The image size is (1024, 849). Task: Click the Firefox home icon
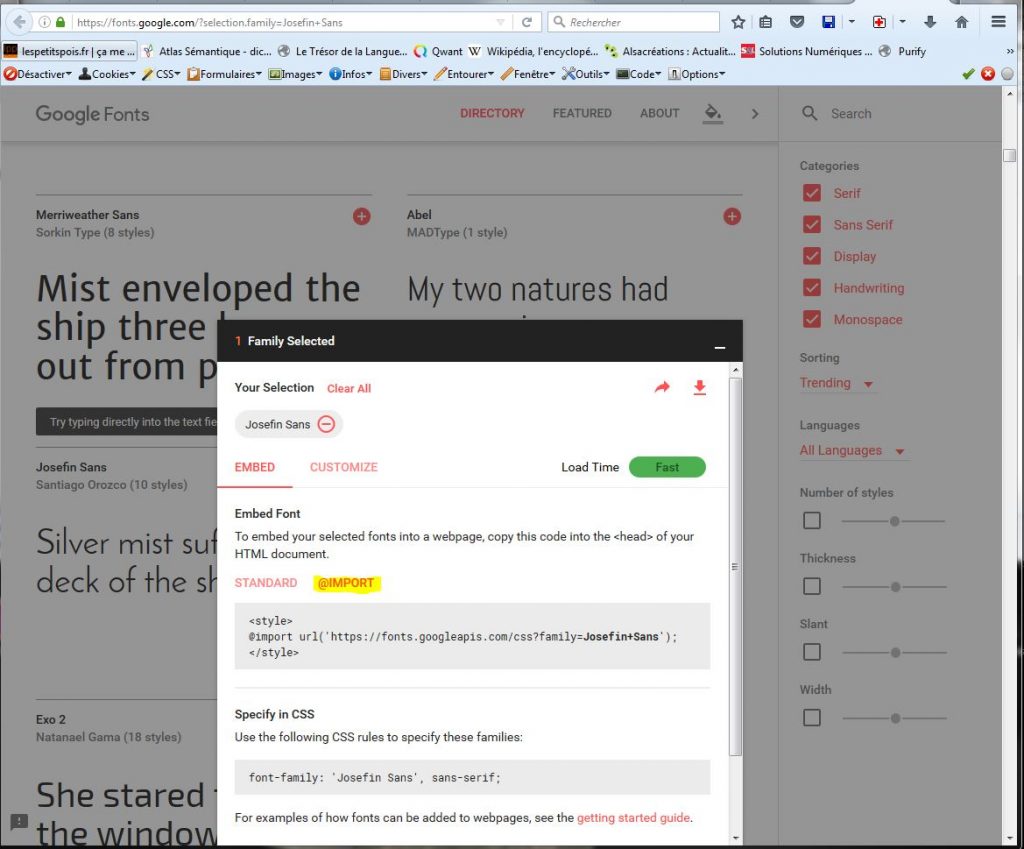click(x=961, y=22)
